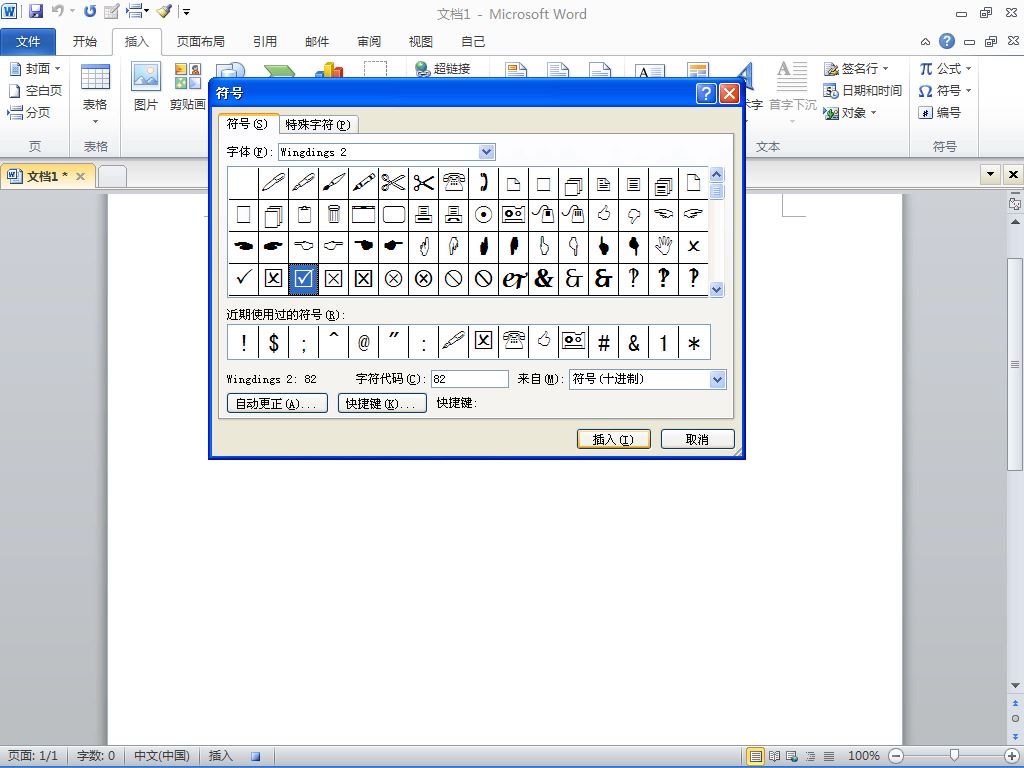Open the 字体 font dropdown showing Wingdings 2
Image resolution: width=1024 pixels, height=768 pixels.
(x=487, y=152)
